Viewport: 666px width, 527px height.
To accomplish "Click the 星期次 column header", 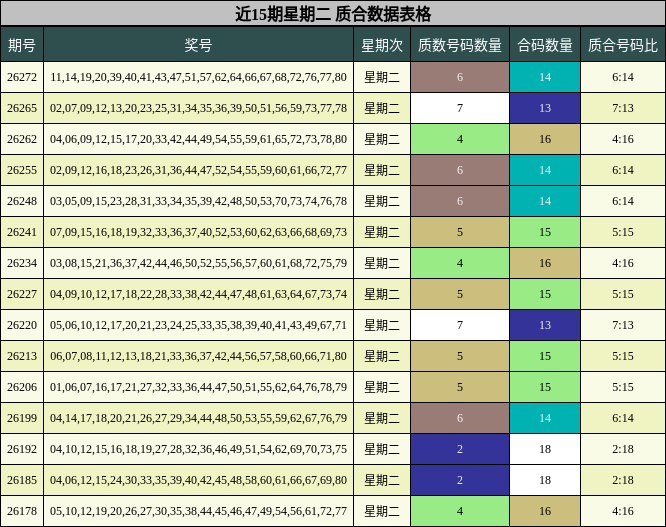I will 382,45.
